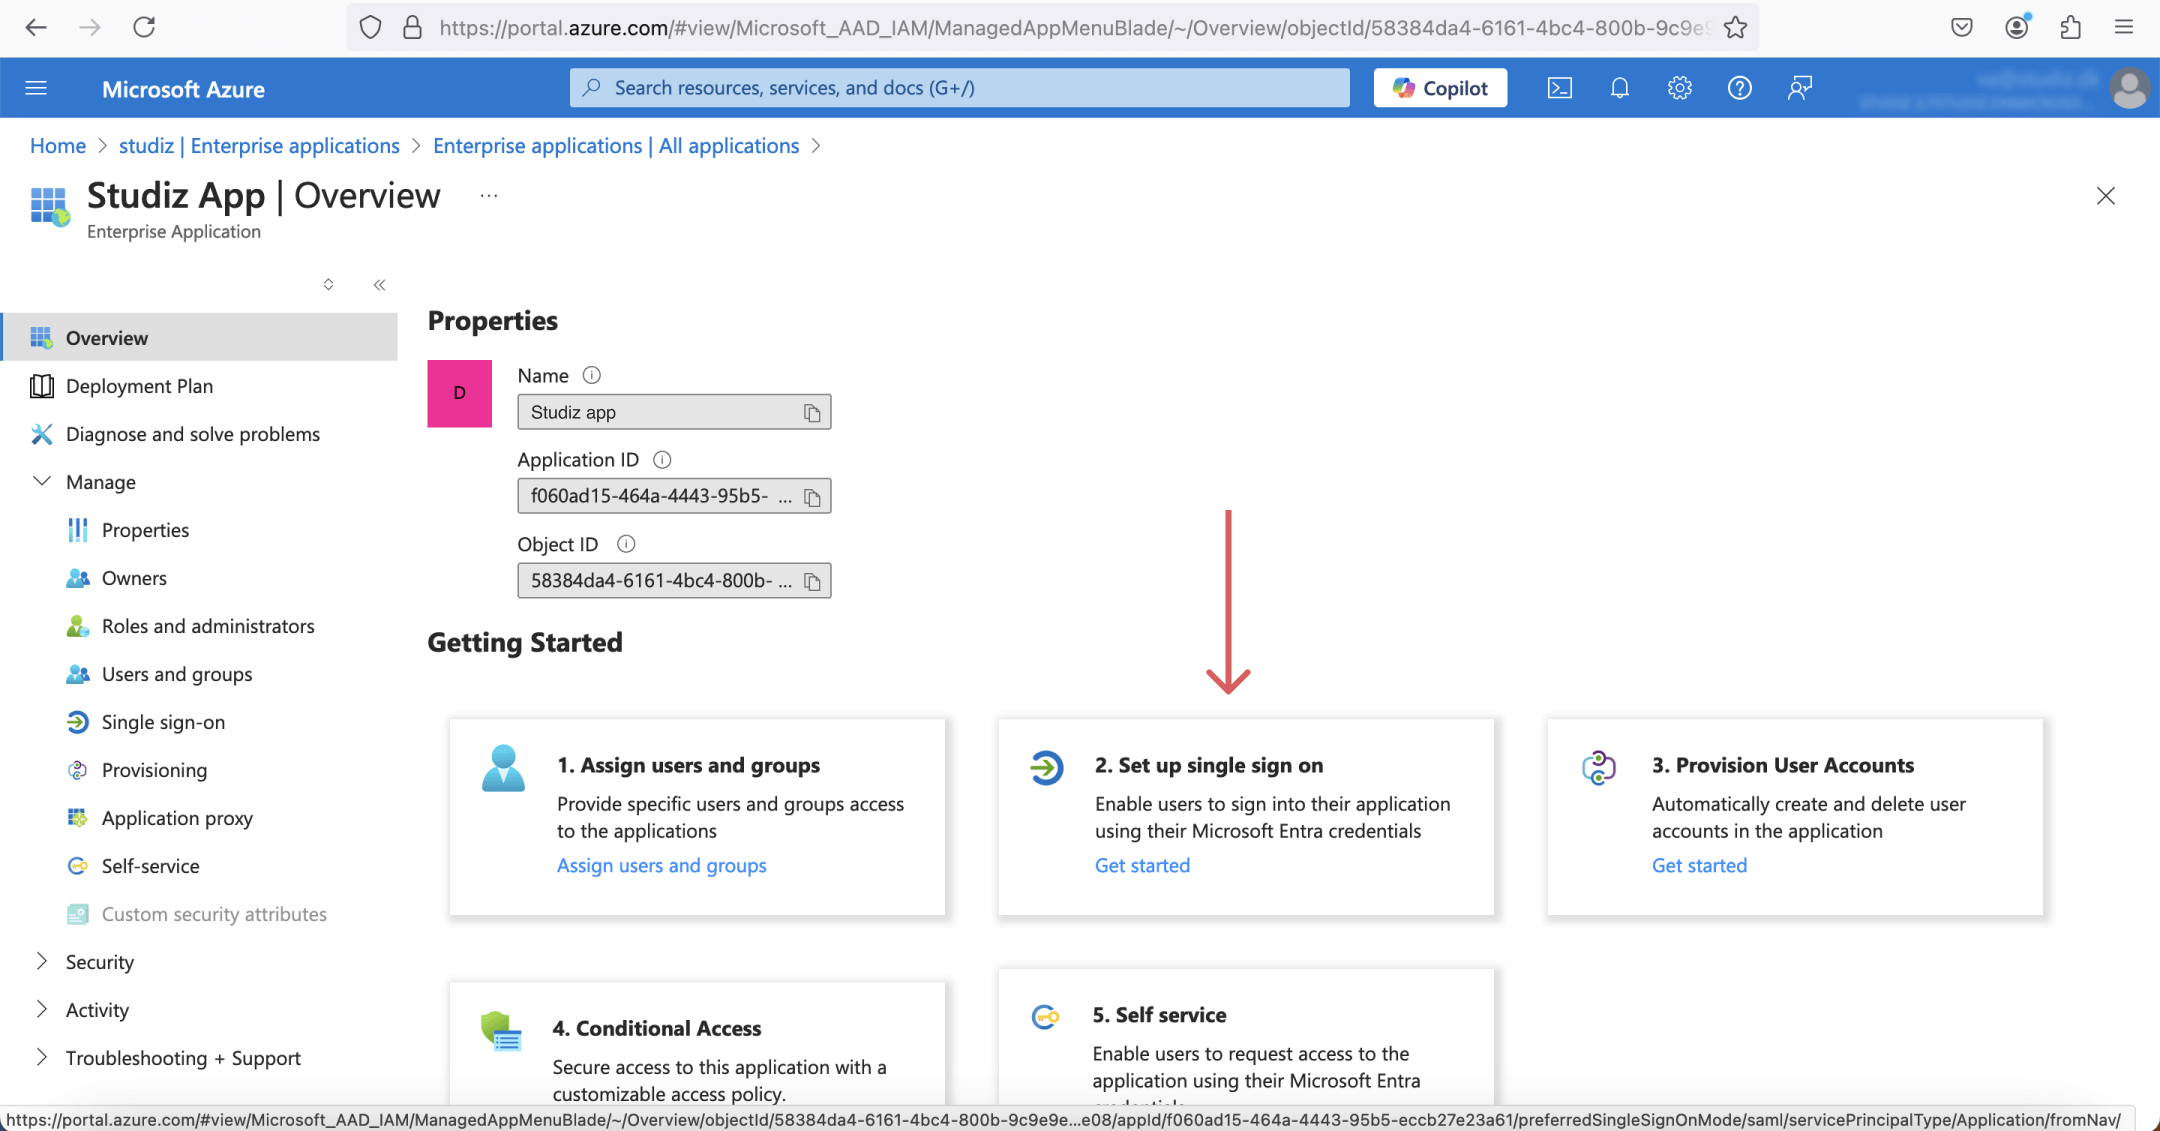Image resolution: width=2160 pixels, height=1131 pixels.
Task: Go to Enterprise applications | All applications breadcrumb
Action: point(616,146)
